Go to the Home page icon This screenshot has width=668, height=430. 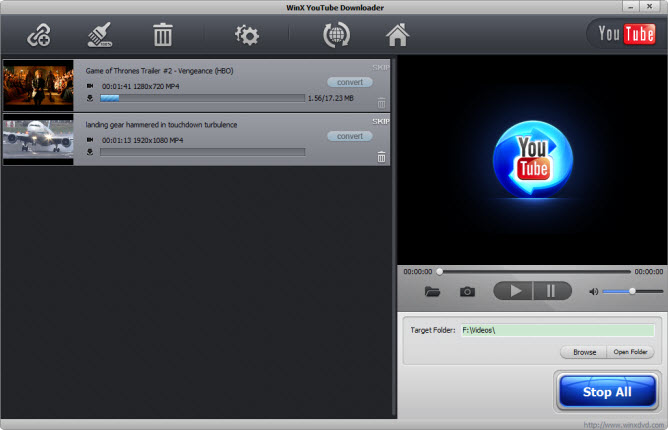(397, 35)
